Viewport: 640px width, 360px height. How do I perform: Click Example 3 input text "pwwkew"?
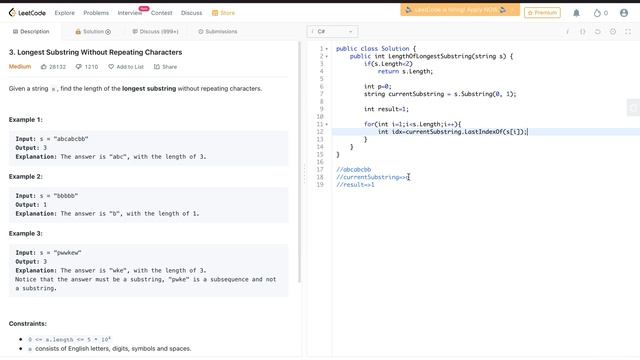pos(67,253)
